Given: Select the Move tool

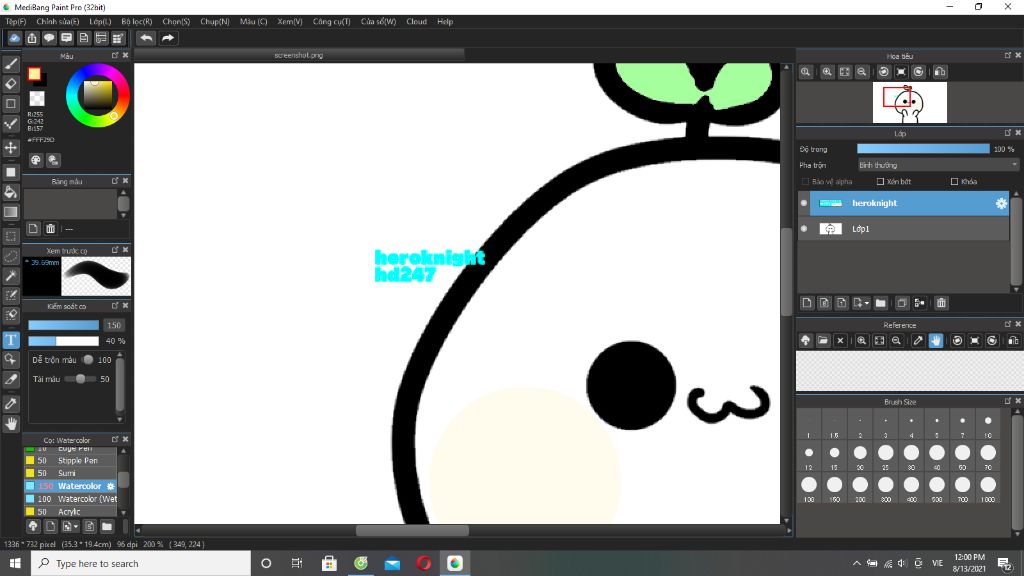Looking at the screenshot, I should pos(10,148).
